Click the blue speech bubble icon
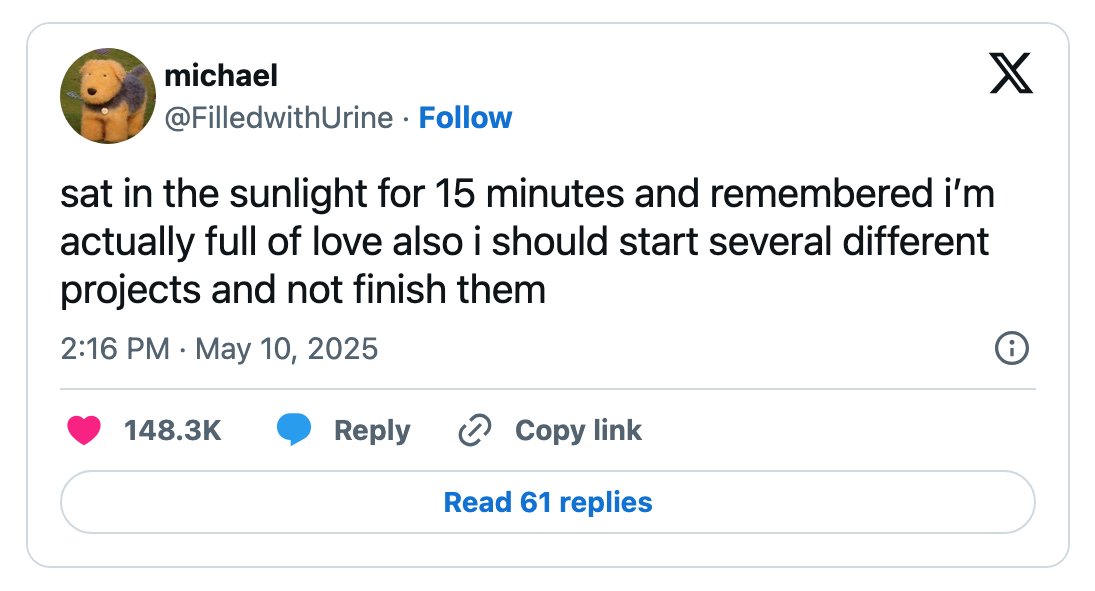Image resolution: width=1095 pixels, height=591 pixels. click(294, 430)
